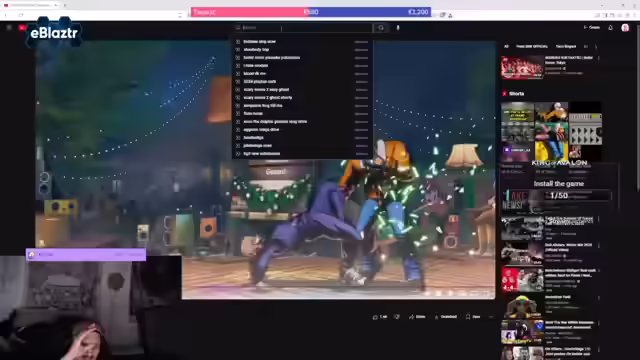Select the All filter chip

pyautogui.click(x=506, y=47)
